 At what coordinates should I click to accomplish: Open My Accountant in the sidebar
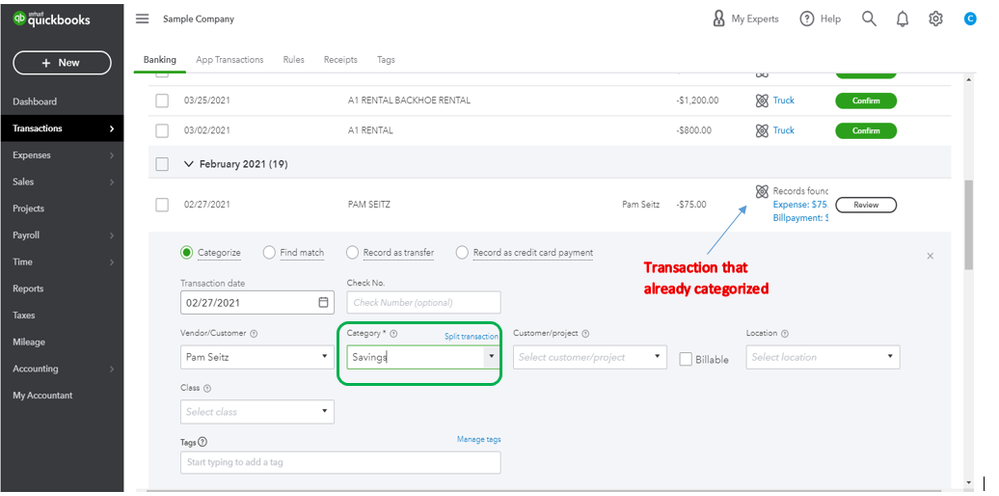pyautogui.click(x=42, y=395)
